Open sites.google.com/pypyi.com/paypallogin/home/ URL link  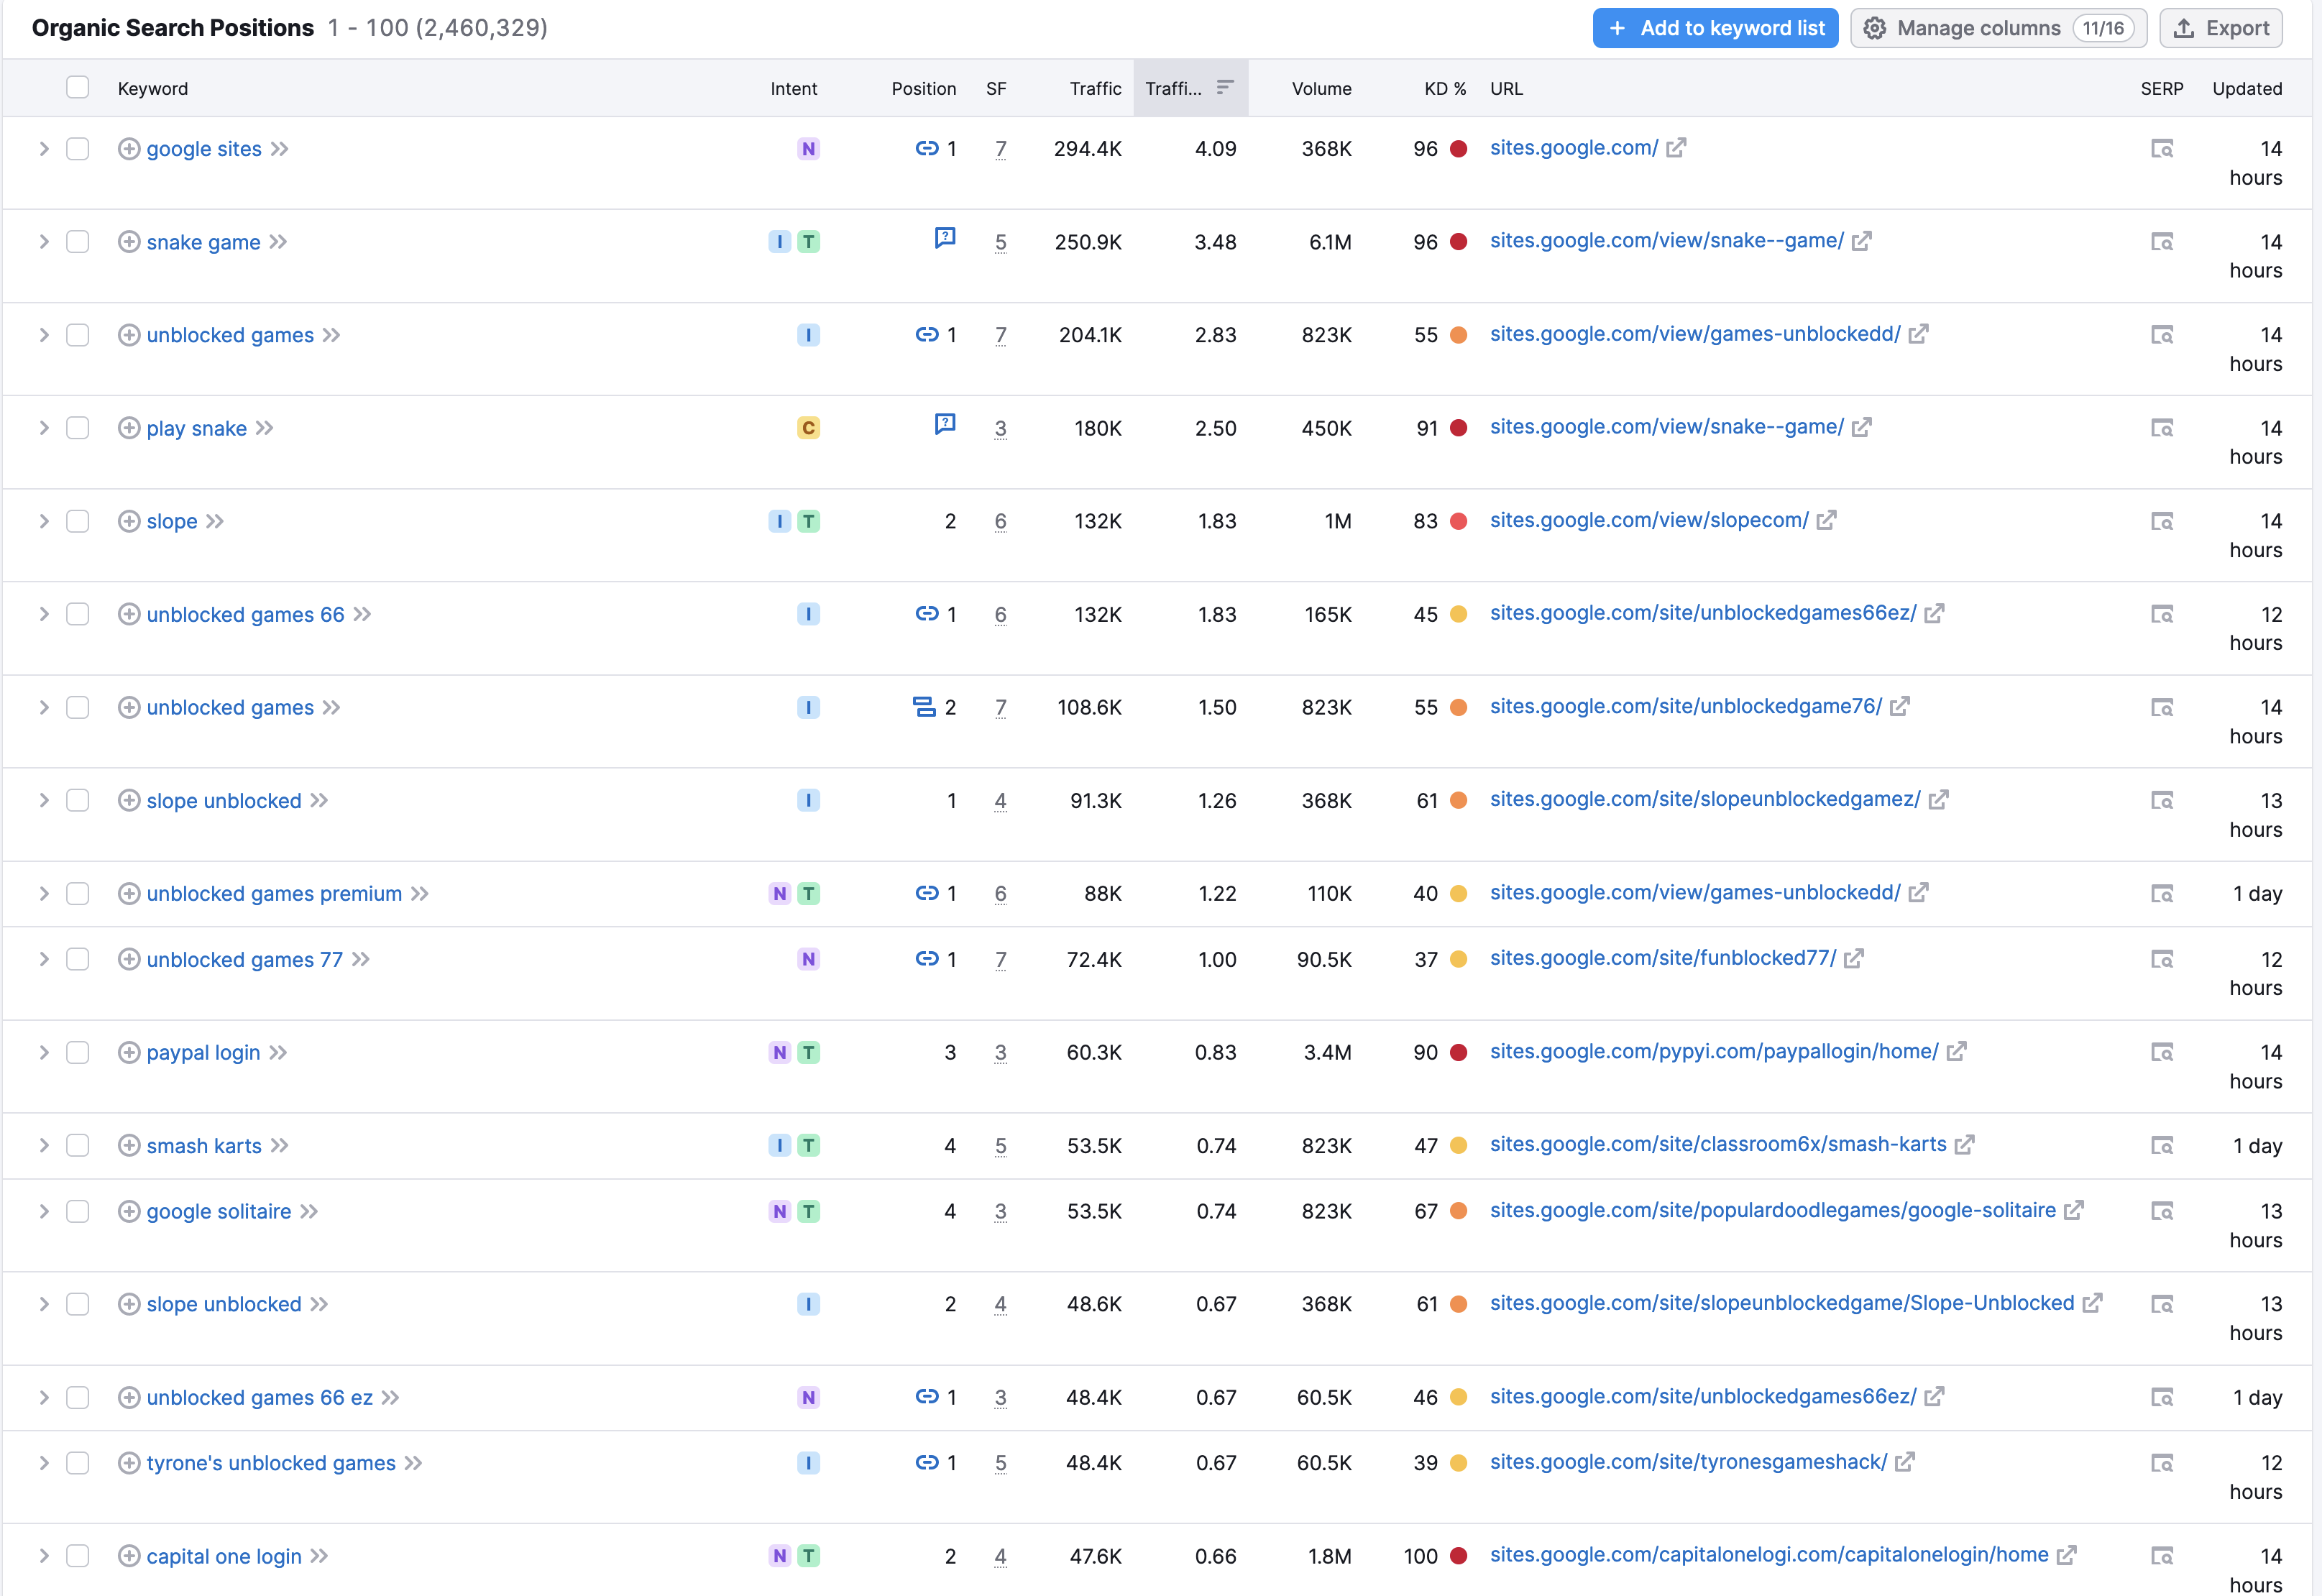(1714, 1051)
